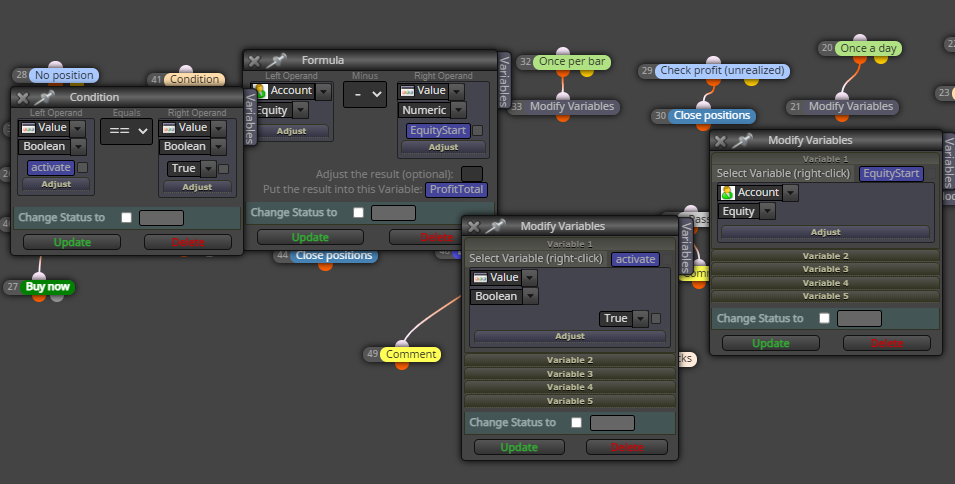
Task: Click Account icon in Formula left operand
Action: click(261, 91)
